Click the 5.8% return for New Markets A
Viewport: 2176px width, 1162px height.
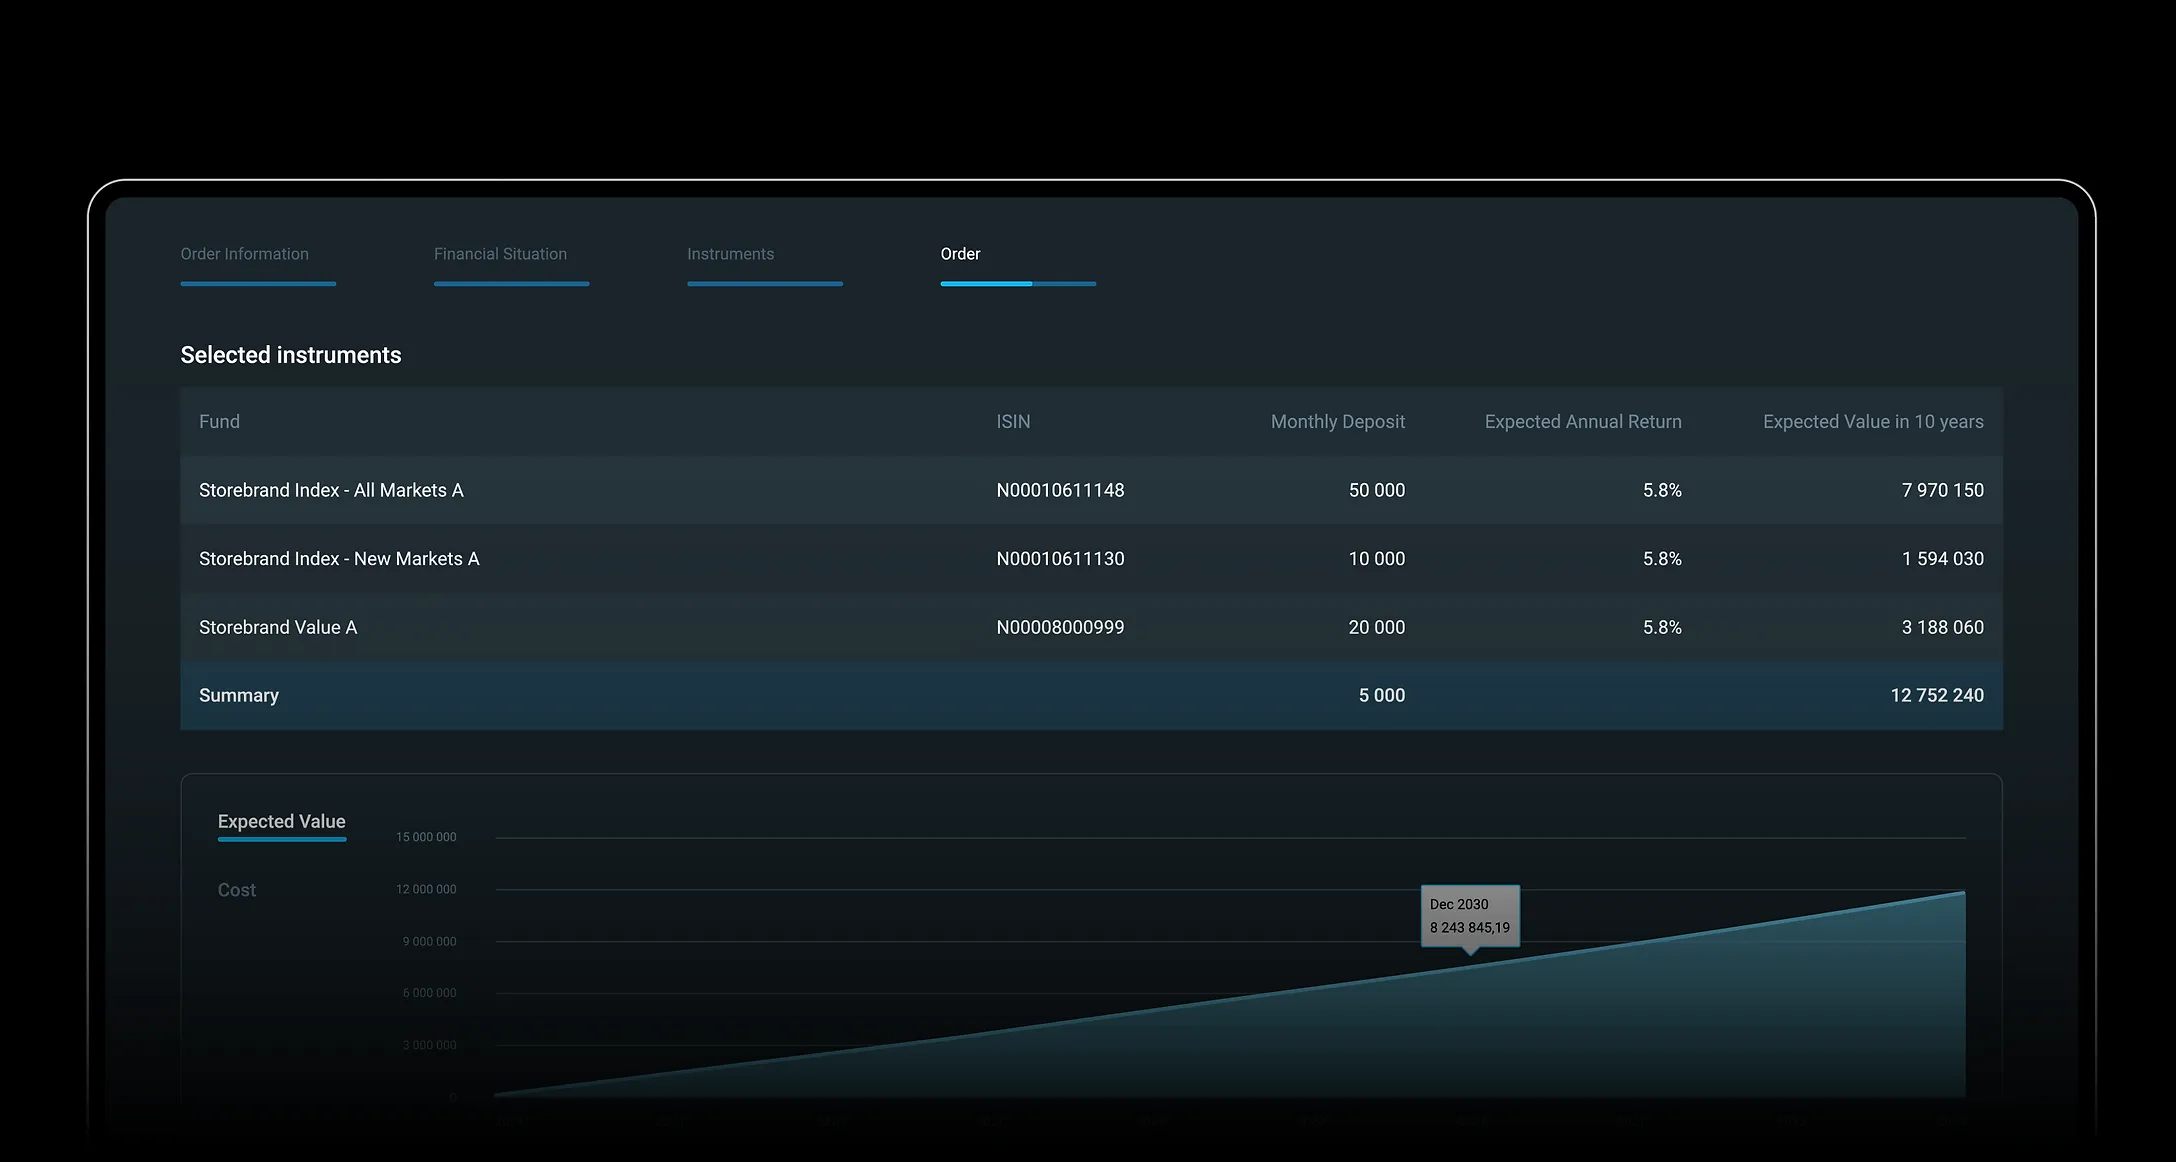tap(1662, 559)
